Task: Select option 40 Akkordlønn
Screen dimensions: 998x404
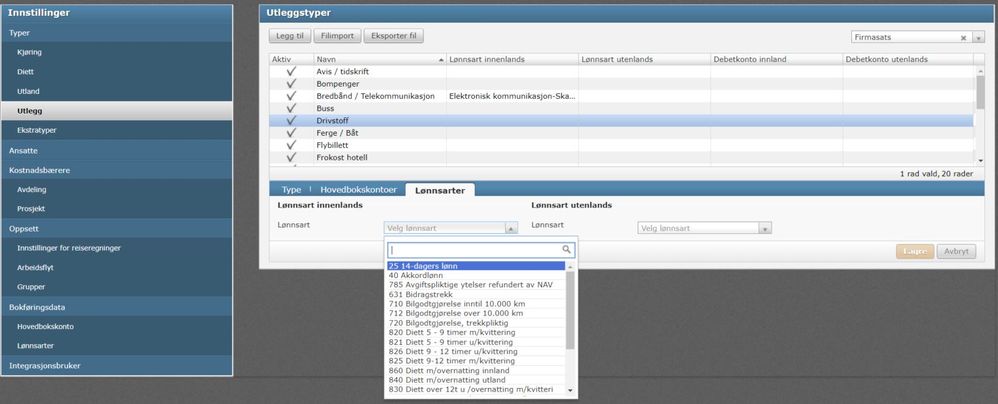Action: tap(476, 275)
